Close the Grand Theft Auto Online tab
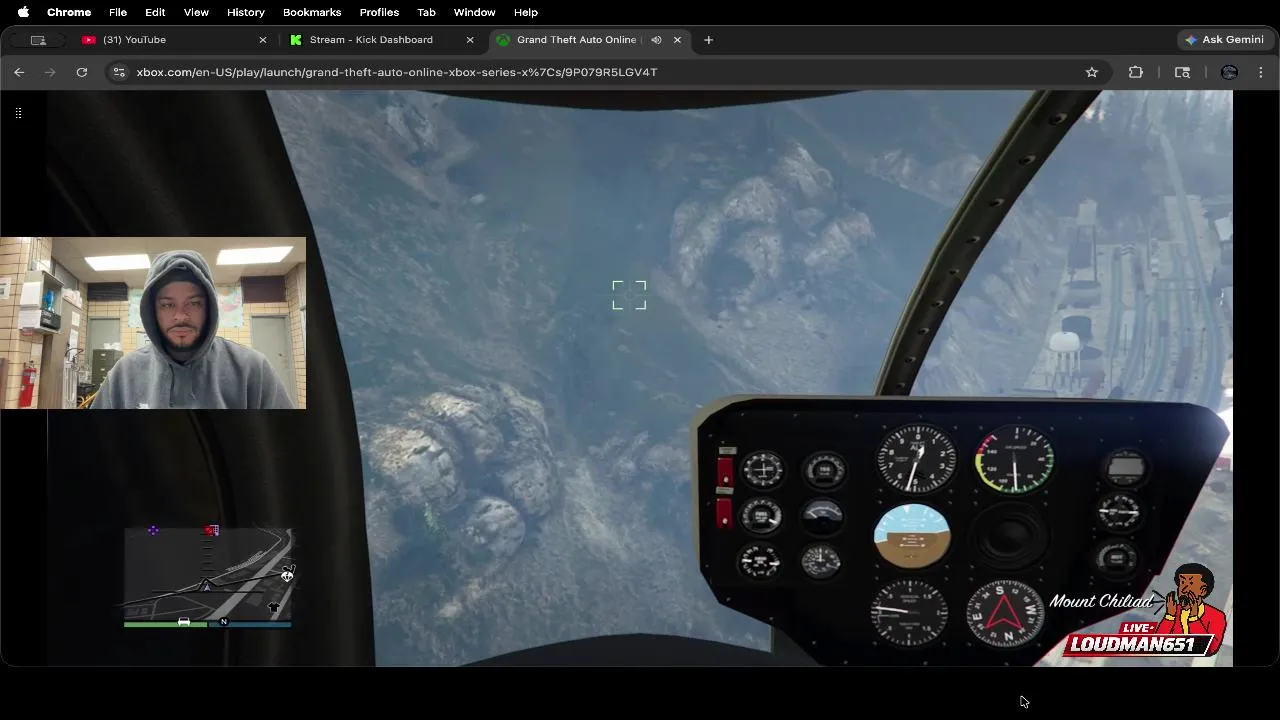This screenshot has height=720, width=1280. [677, 40]
